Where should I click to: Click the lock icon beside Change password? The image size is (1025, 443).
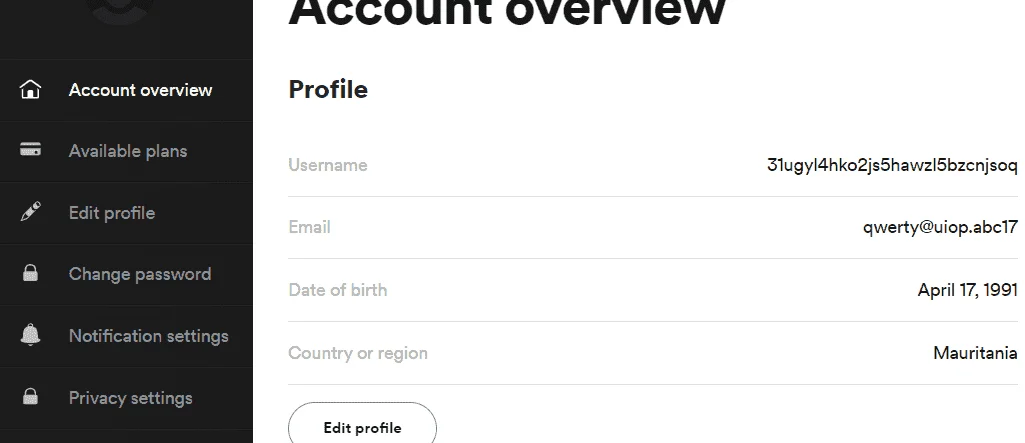pos(30,273)
